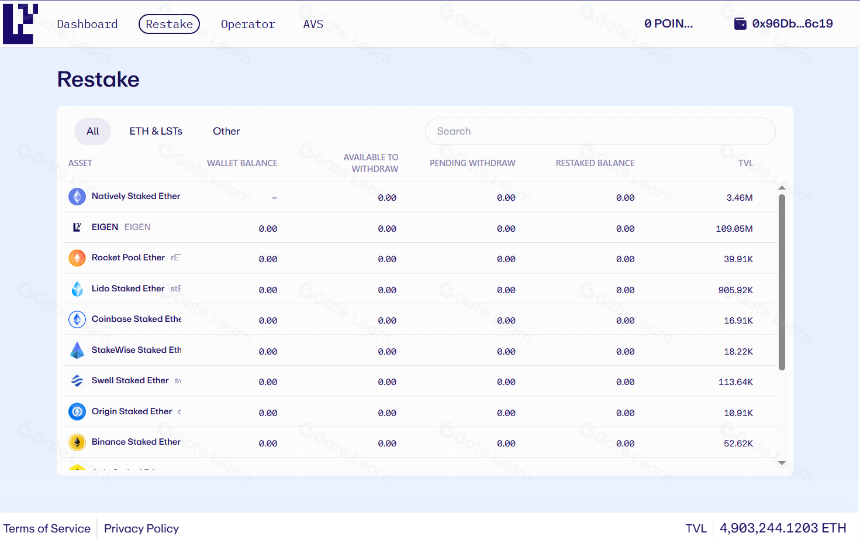860x543 pixels.
Task: Filter assets by ETH & LSTs tab
Action: [x=156, y=131]
